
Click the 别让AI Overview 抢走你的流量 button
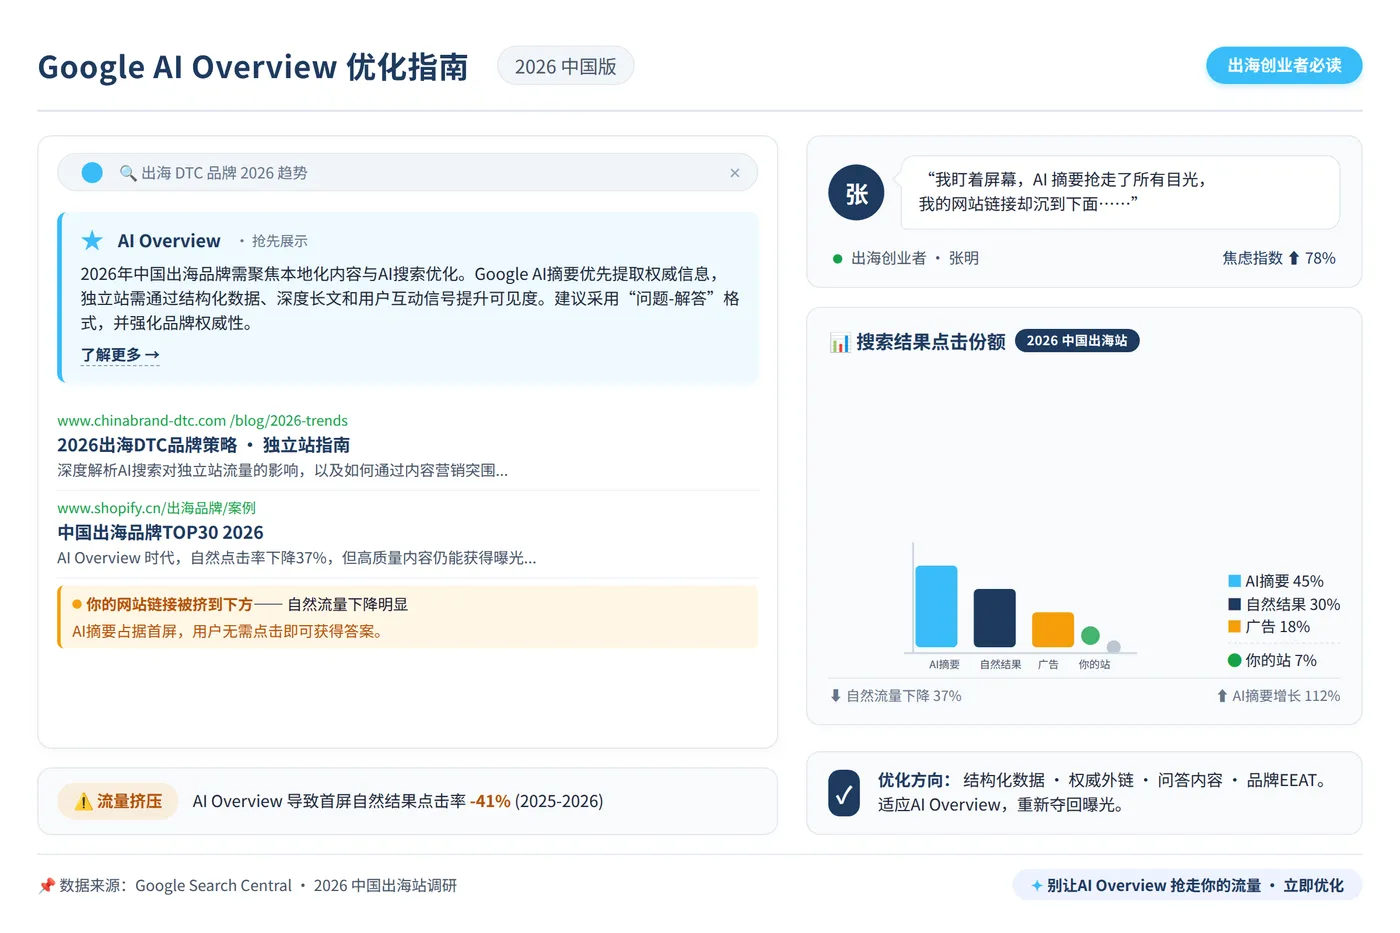1188,886
